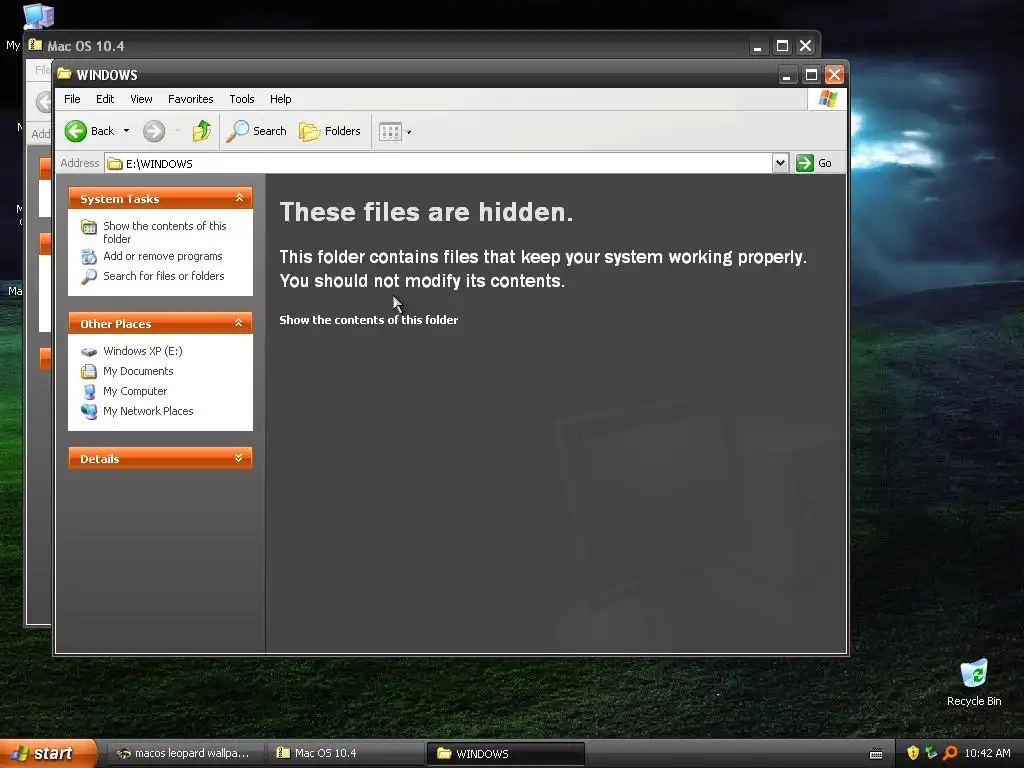
Task: Close the Mac OS 10.4 window
Action: pos(805,46)
